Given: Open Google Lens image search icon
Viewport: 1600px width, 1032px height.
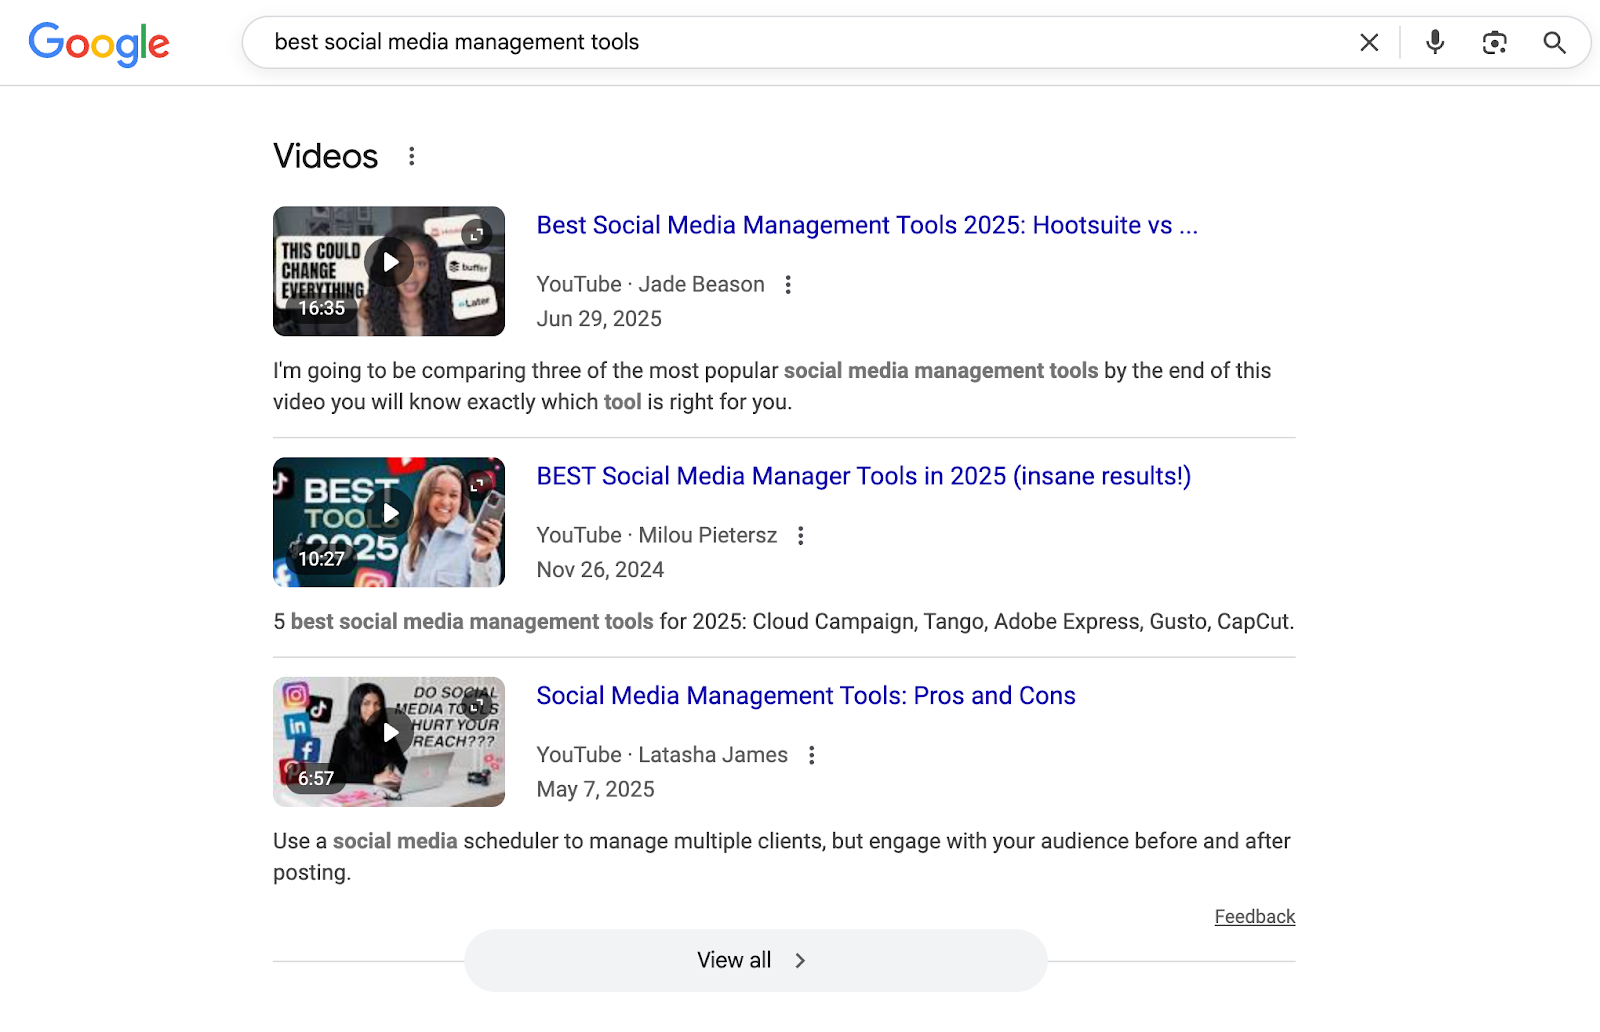Looking at the screenshot, I should (x=1494, y=42).
